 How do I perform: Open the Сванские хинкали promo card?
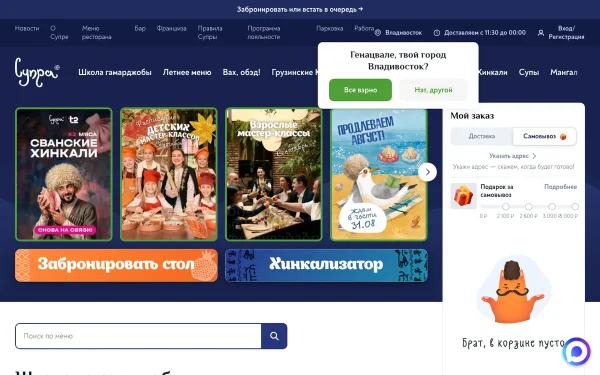[64, 174]
